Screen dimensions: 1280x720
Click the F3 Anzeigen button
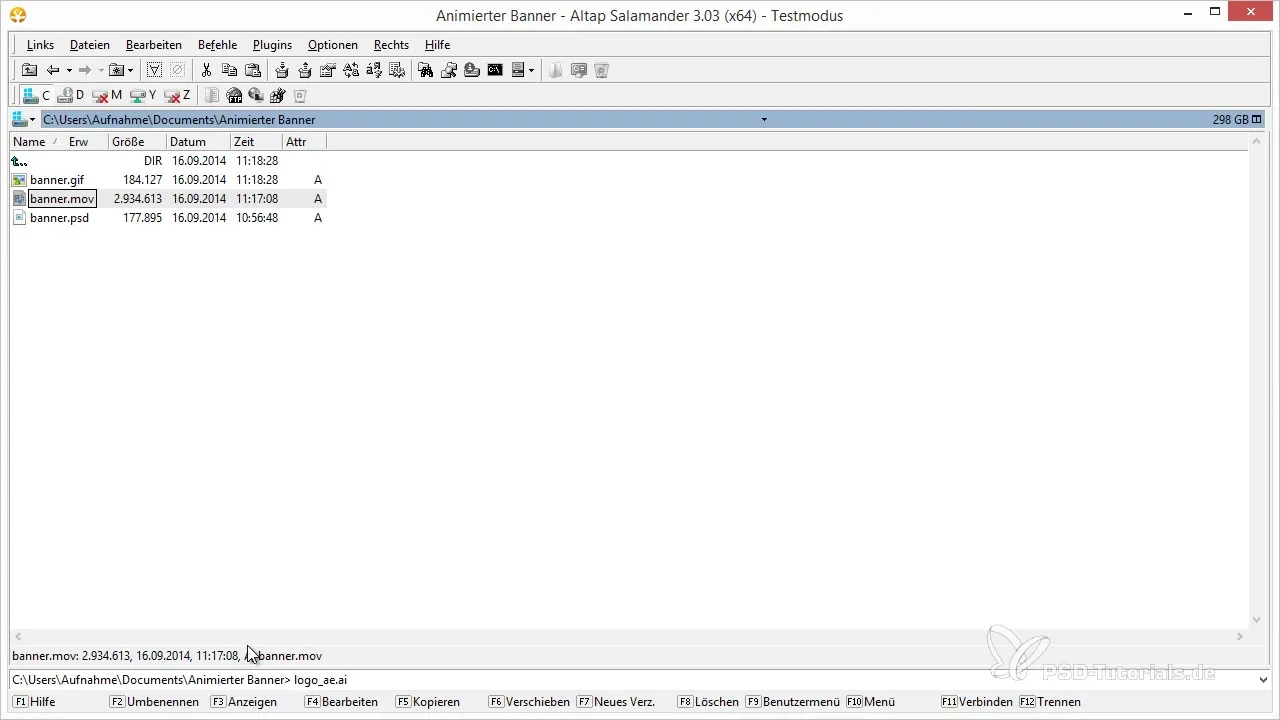244,702
